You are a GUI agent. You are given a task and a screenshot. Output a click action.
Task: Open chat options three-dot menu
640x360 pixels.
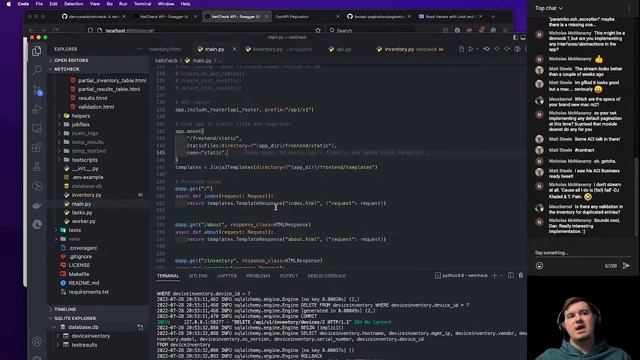629,8
